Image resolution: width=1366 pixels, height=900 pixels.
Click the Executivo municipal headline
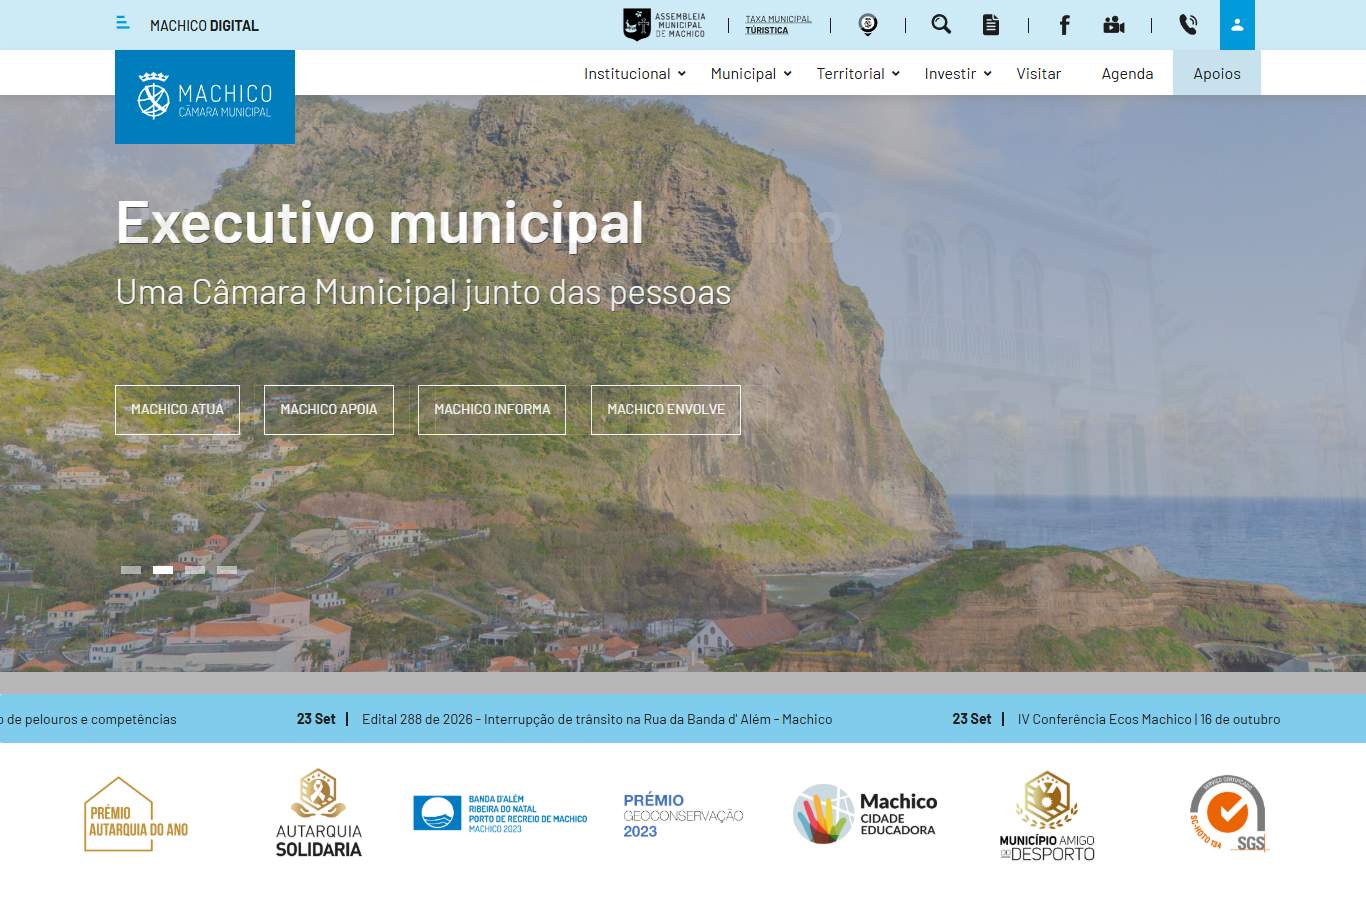(380, 222)
